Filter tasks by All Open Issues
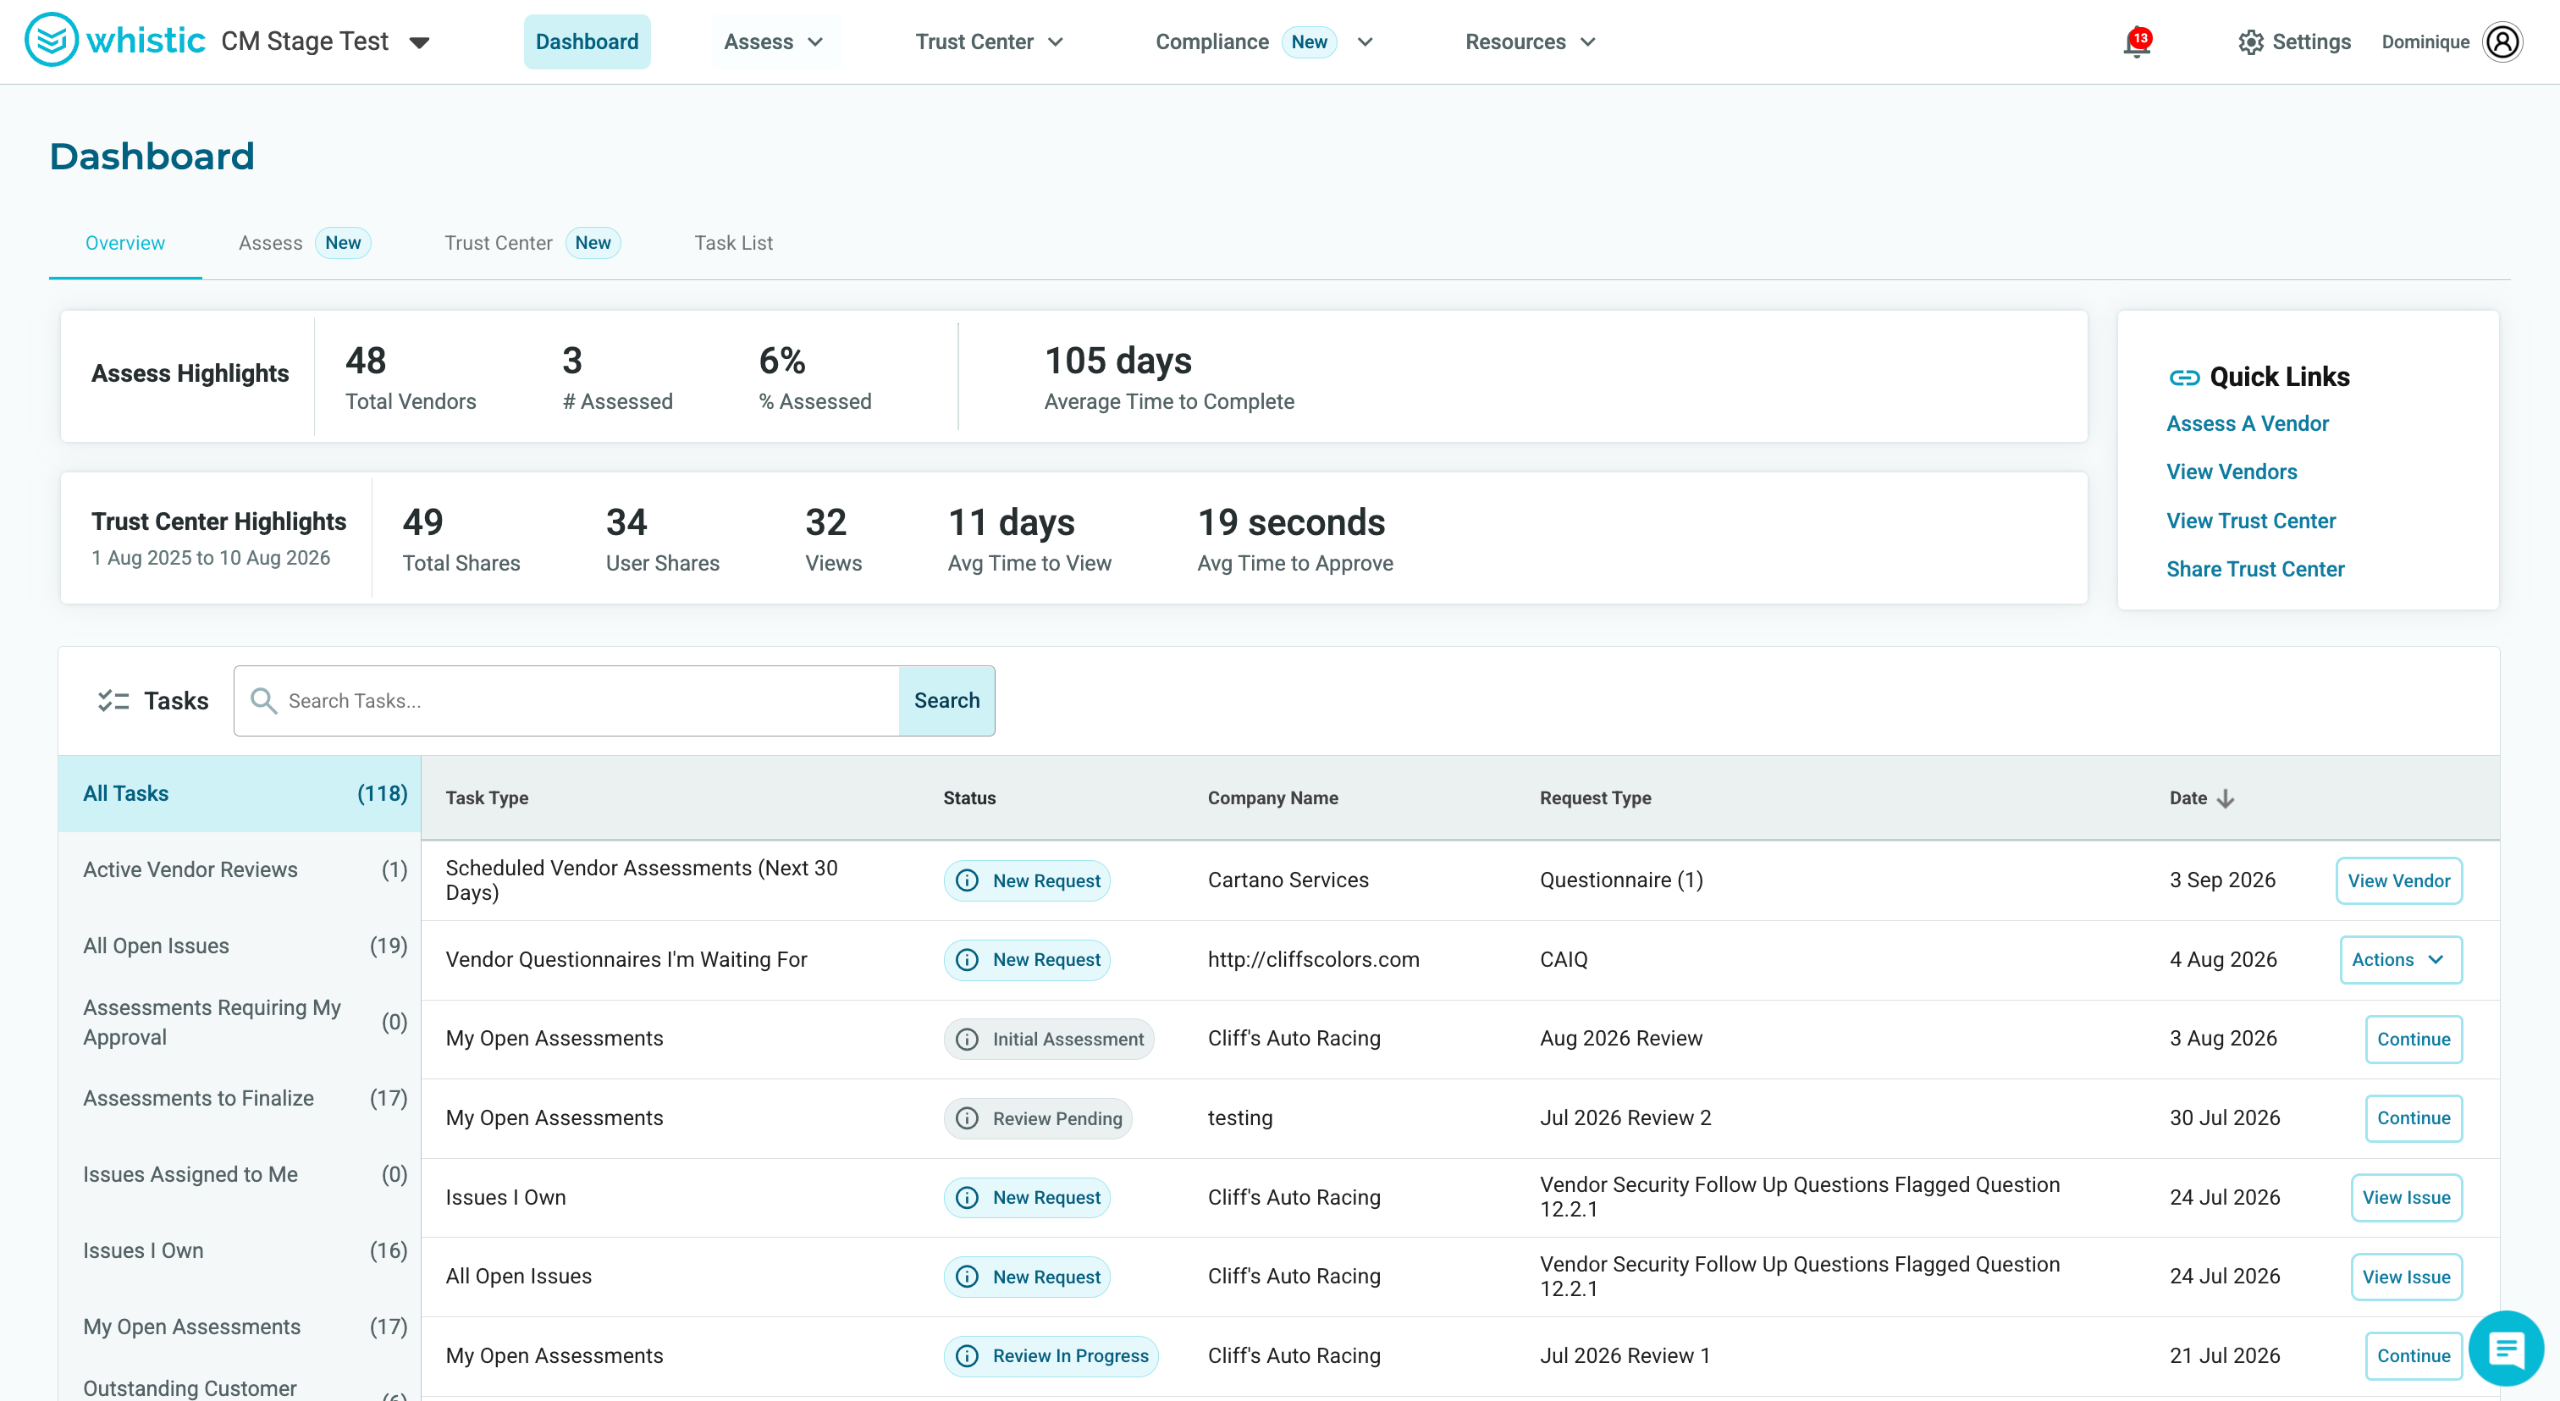This screenshot has height=1401, width=2560. pyautogui.click(x=240, y=946)
